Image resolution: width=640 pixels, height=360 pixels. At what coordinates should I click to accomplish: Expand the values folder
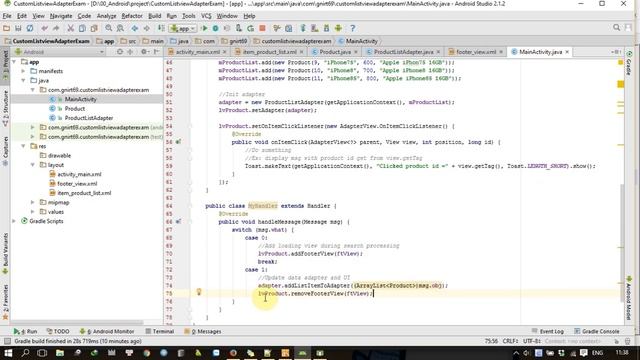(33, 212)
